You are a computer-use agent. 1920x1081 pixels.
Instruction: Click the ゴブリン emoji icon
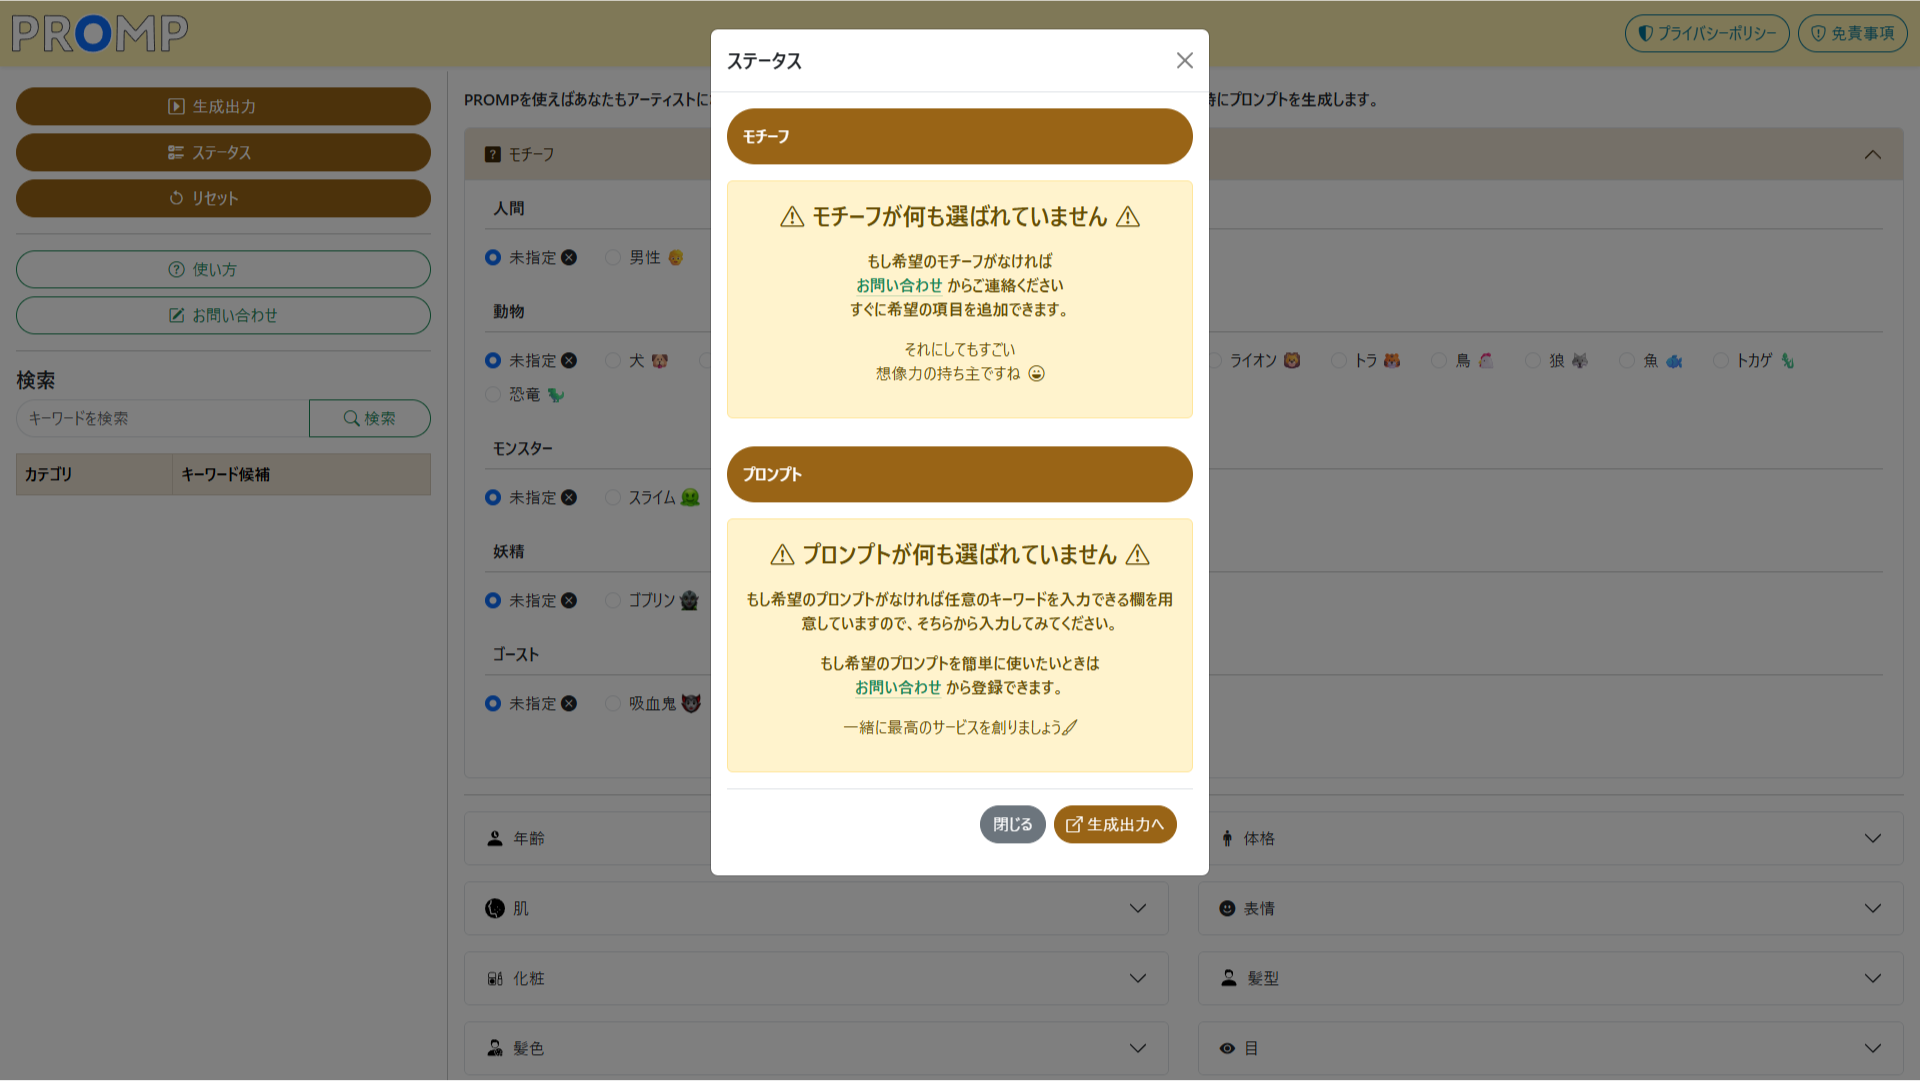[690, 601]
